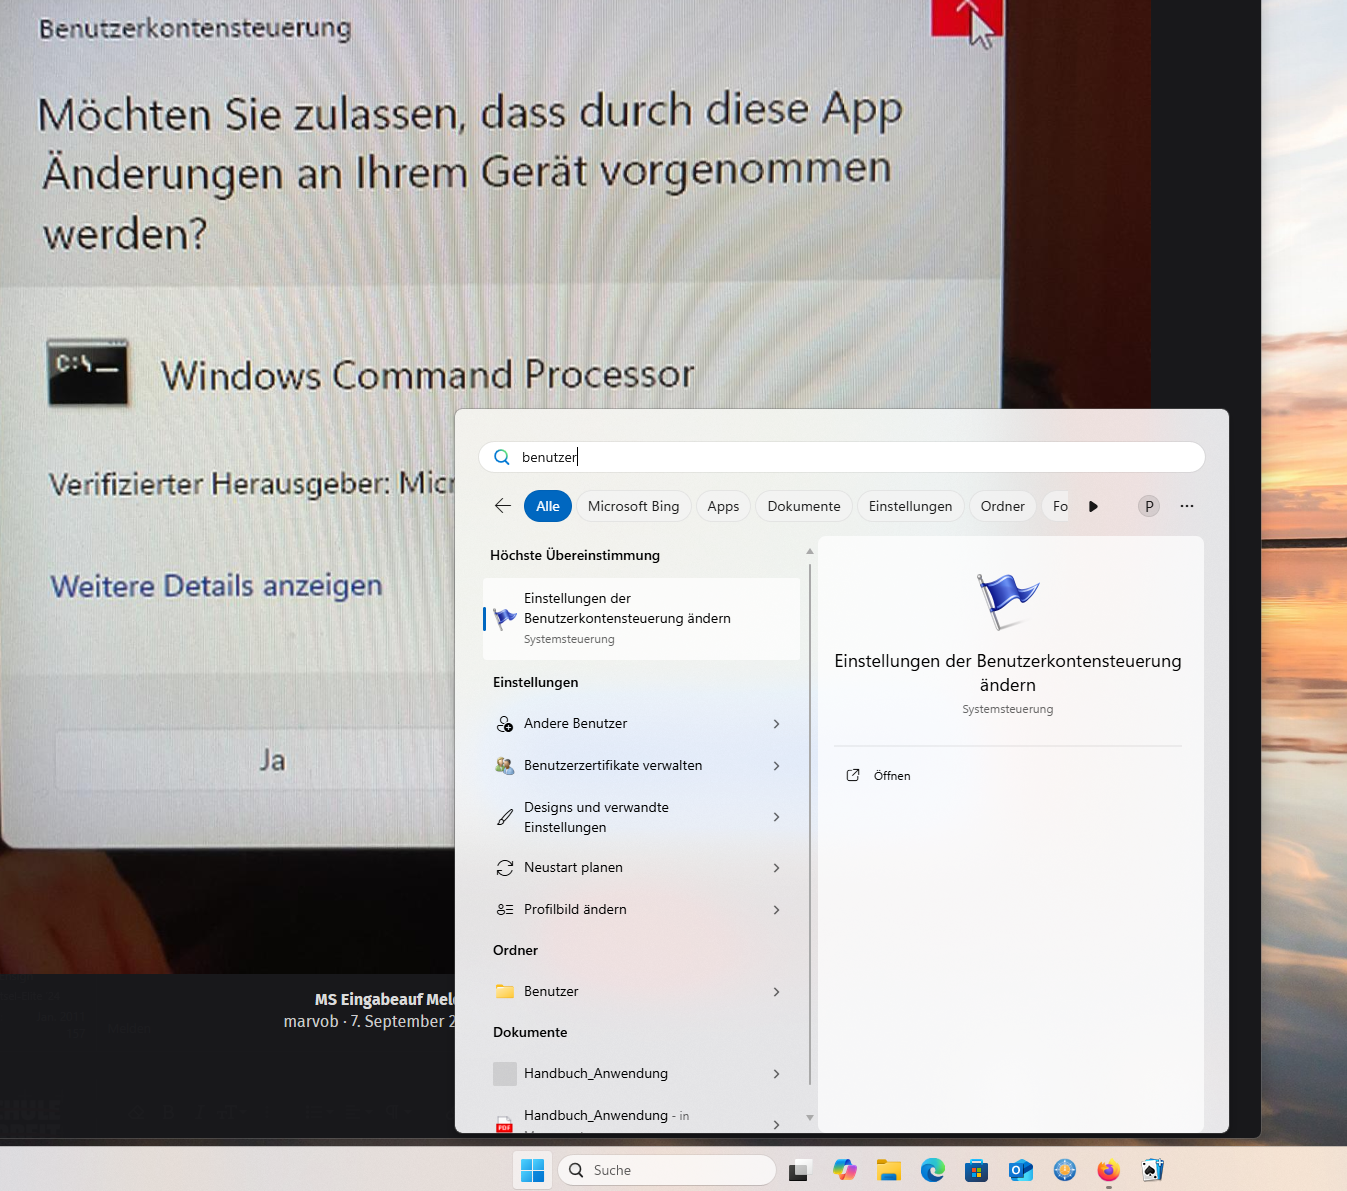Open the Profilbild ändern setting
Viewport: 1347px width, 1191px height.
(x=641, y=909)
